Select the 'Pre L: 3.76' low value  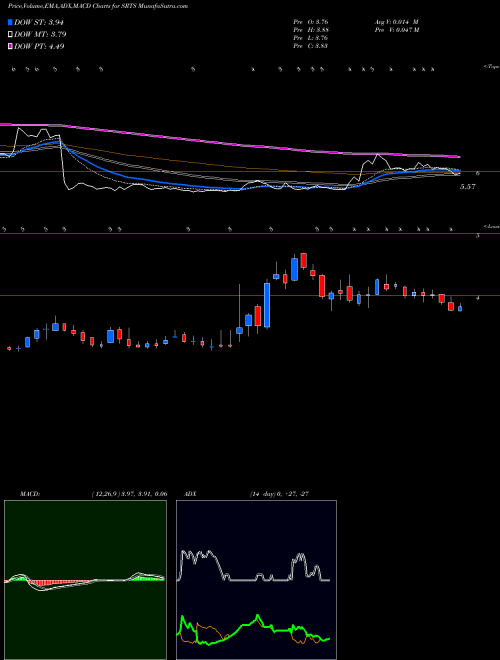coord(311,38)
